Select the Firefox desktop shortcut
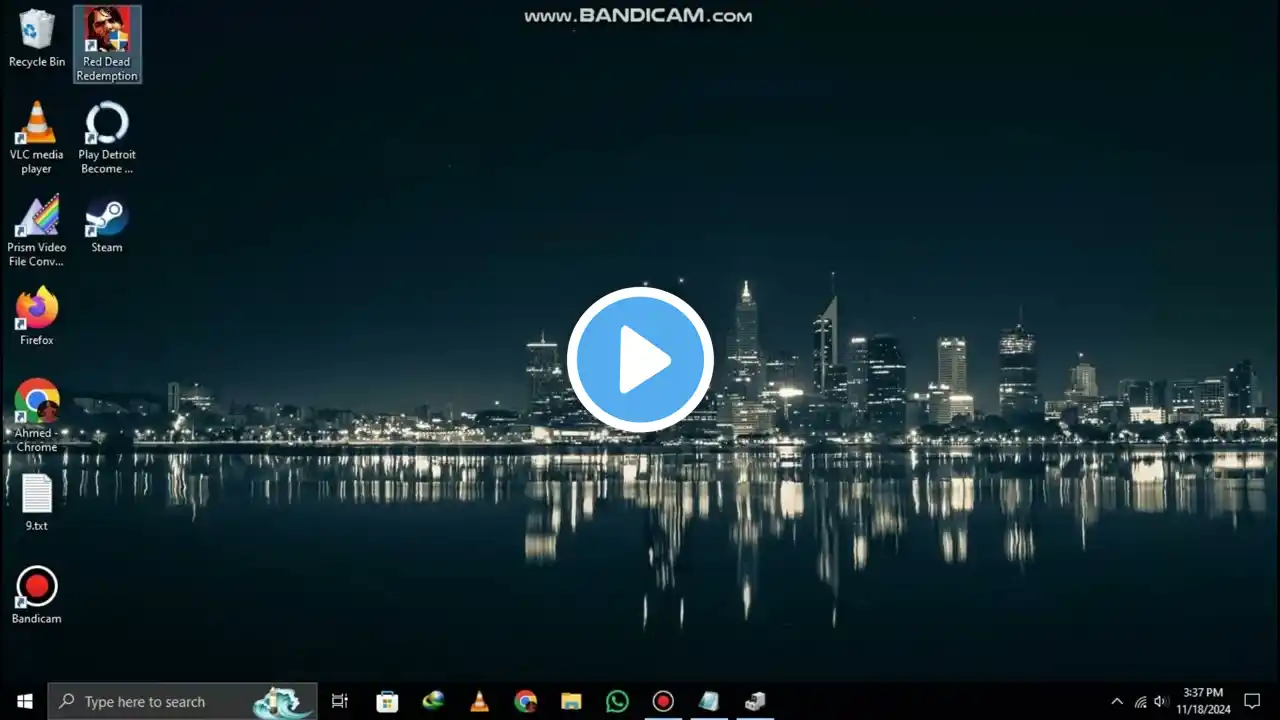1280x720 pixels. click(37, 317)
